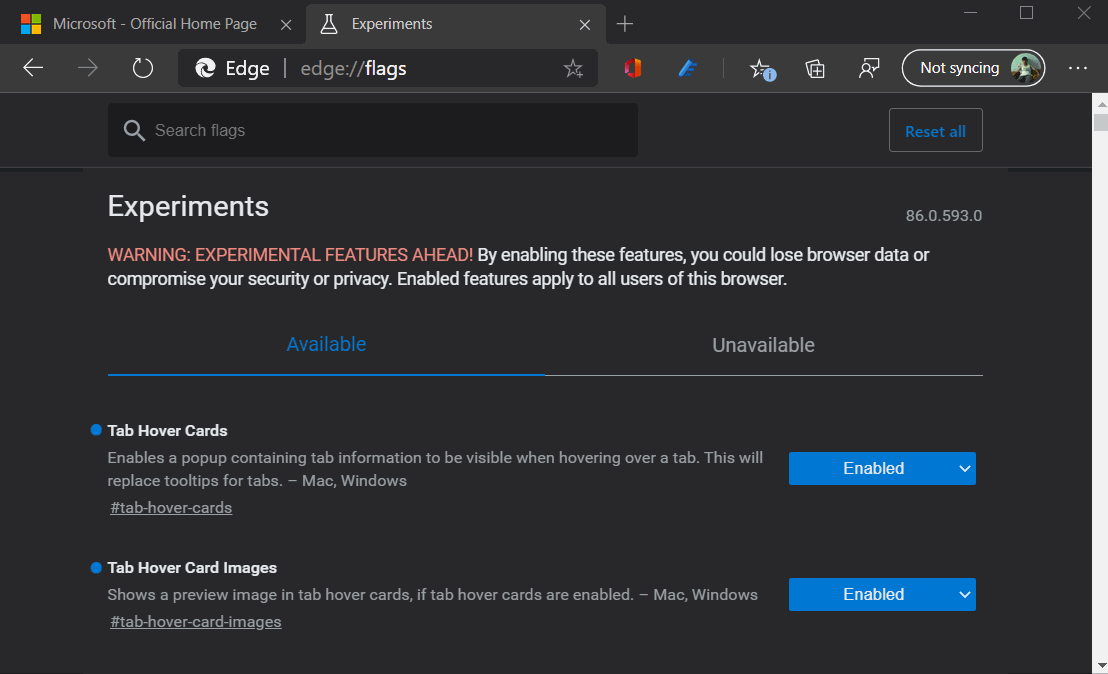Screen dimensions: 1108x674
Task: Switch to the Unavailable flags tab
Action: (x=763, y=345)
